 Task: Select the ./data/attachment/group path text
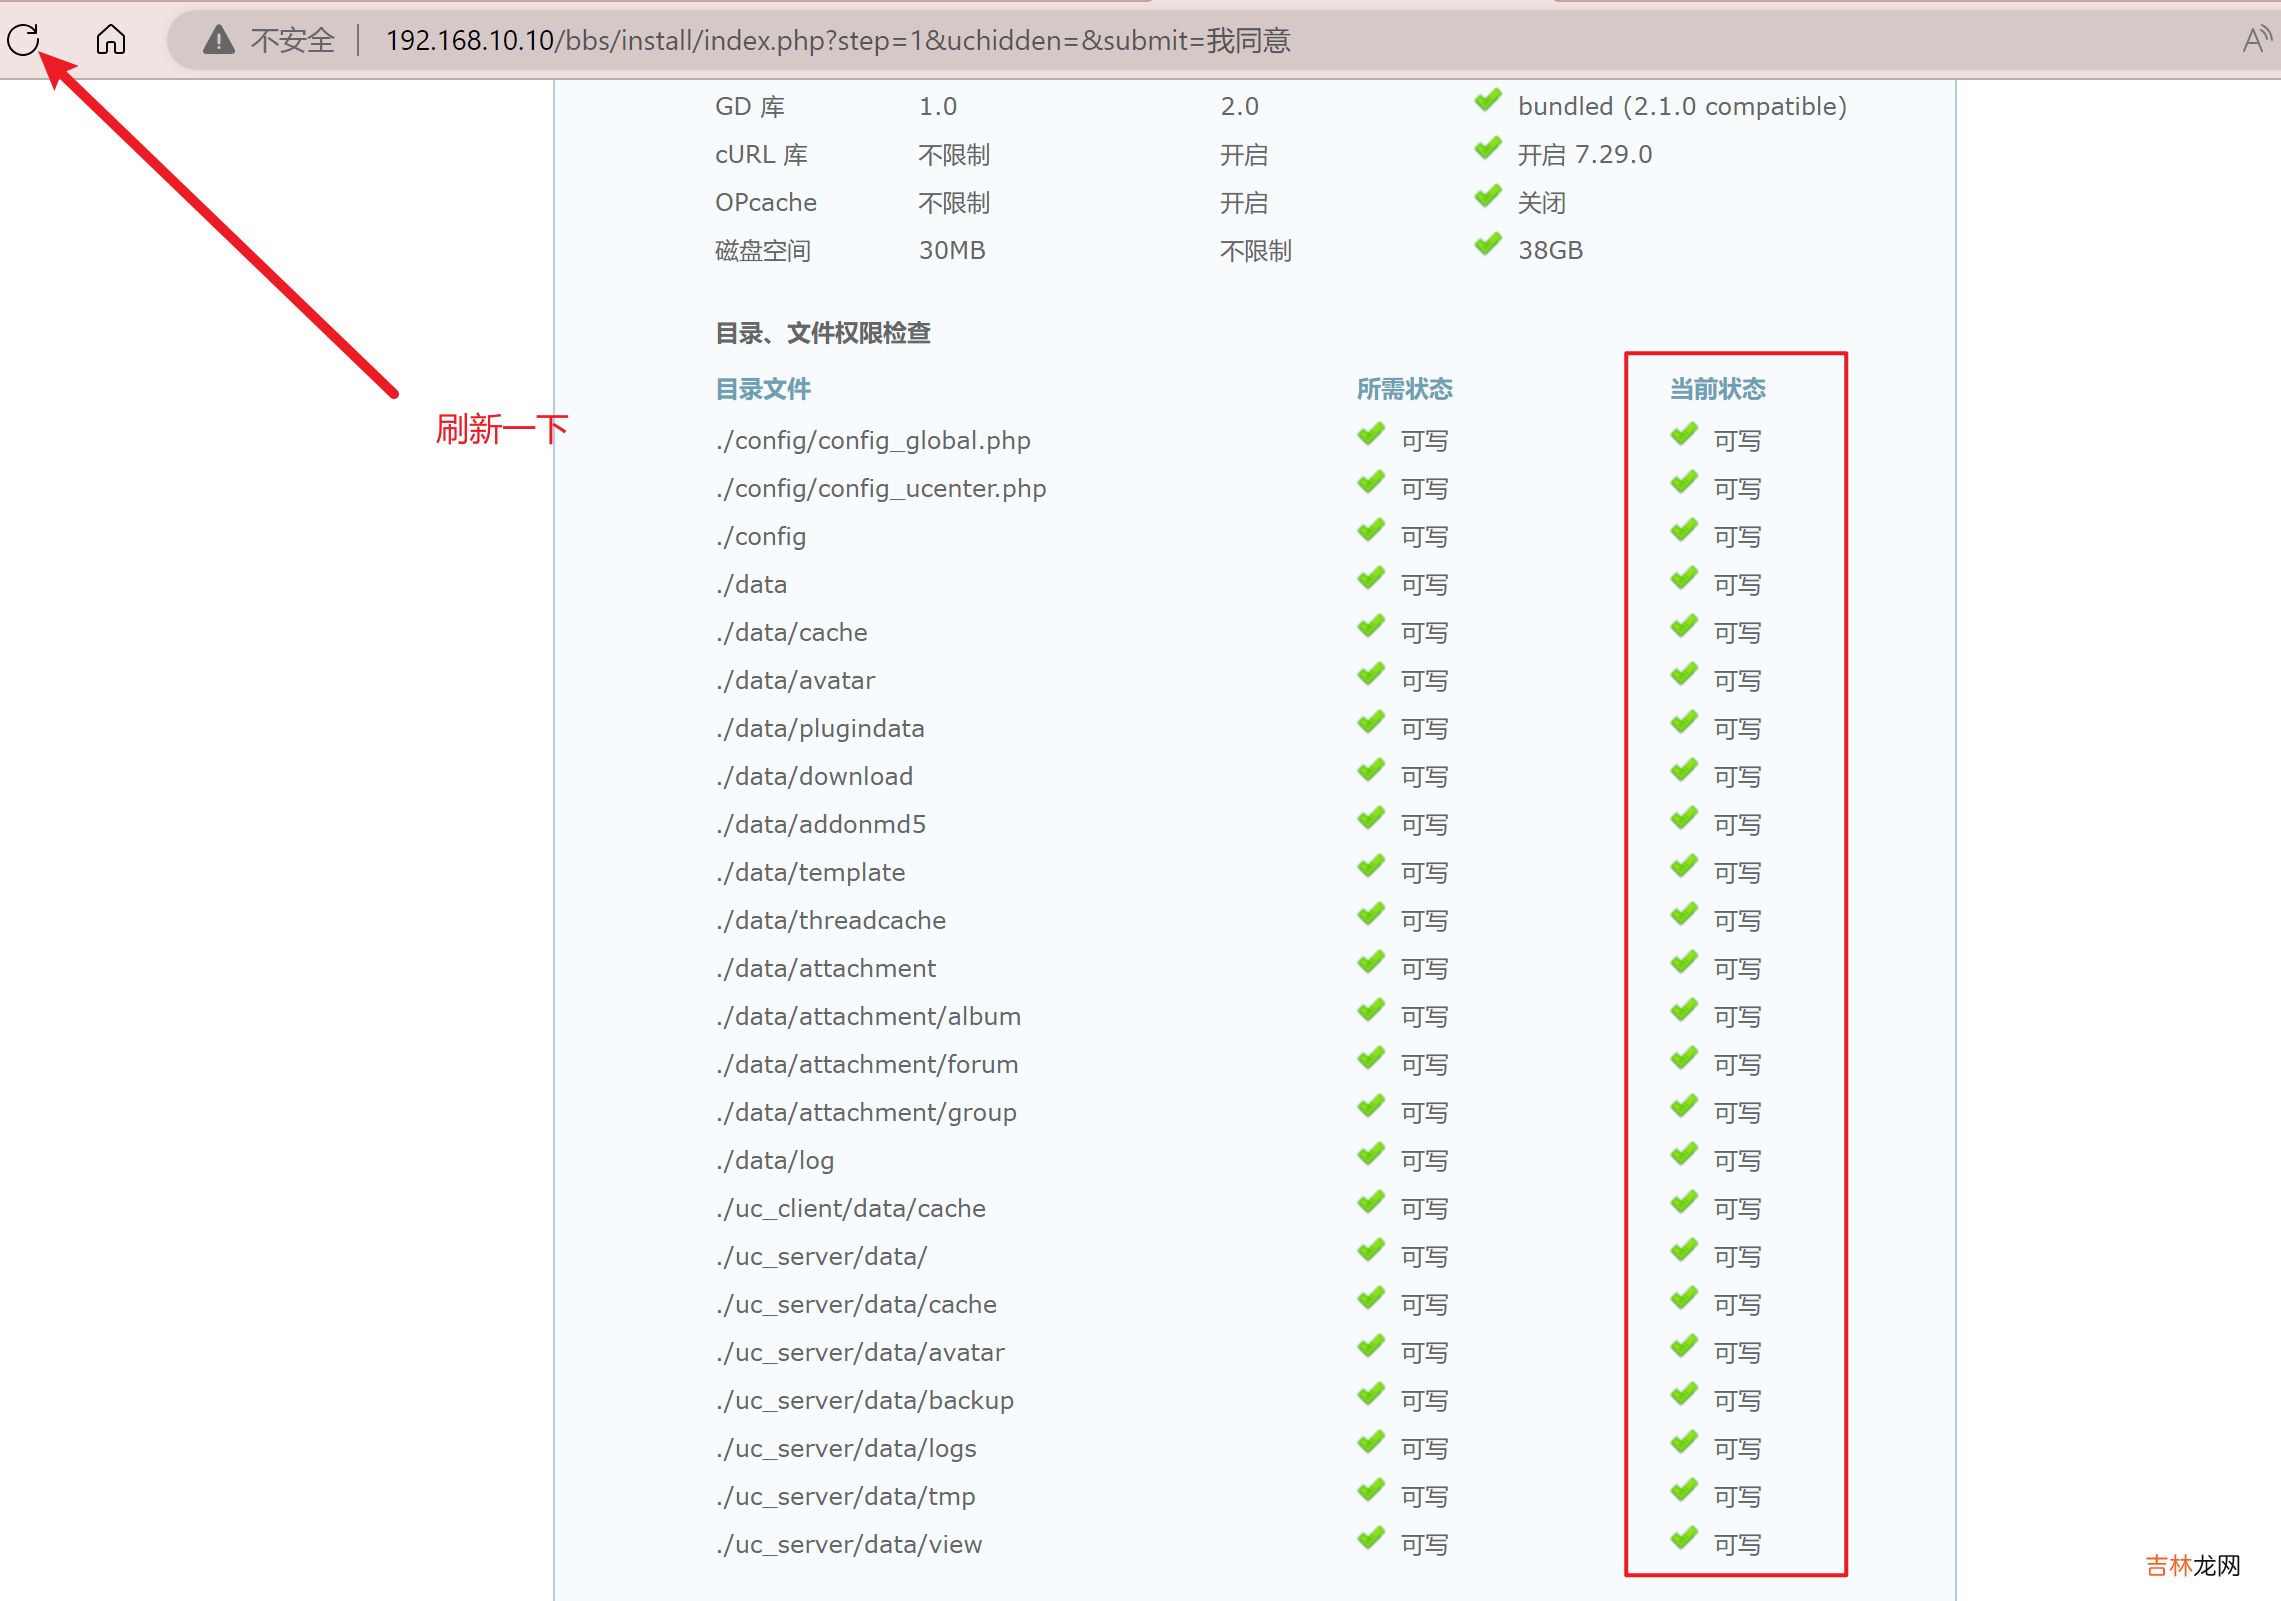(866, 1113)
